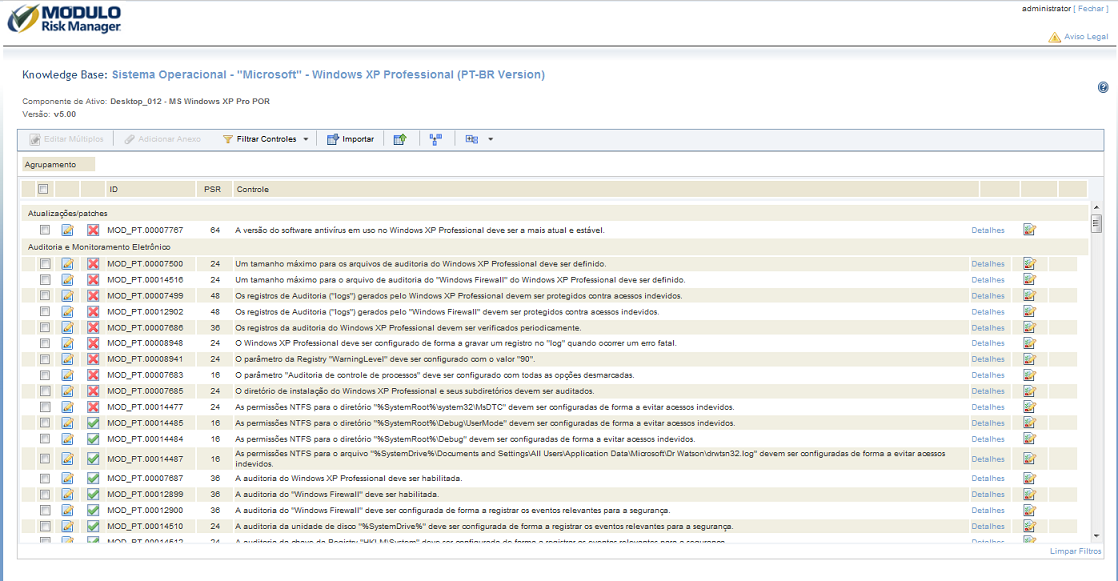This screenshot has width=1118, height=581.
Task: Click edit pencil icon for MOD_PT.00014516
Action: 68,279
